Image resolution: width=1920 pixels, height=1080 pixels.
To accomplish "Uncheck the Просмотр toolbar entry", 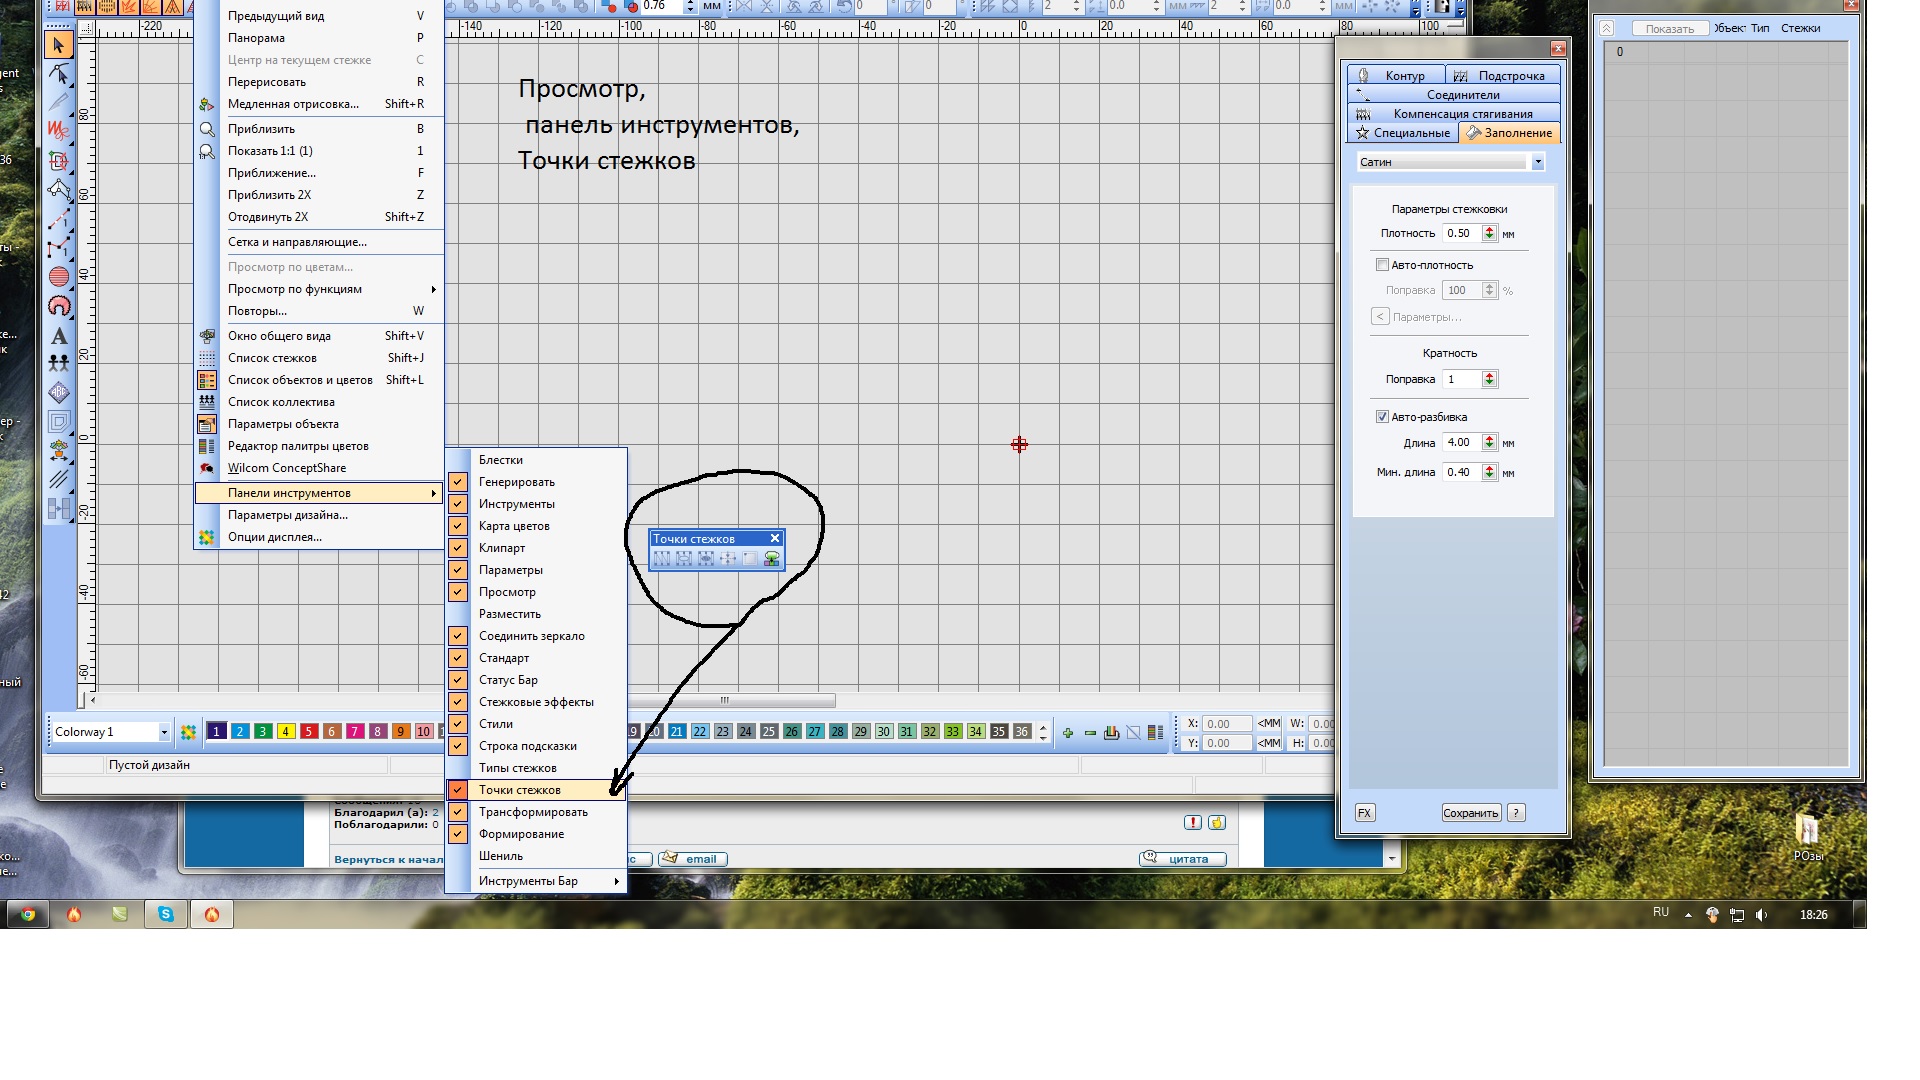I will pyautogui.click(x=506, y=592).
